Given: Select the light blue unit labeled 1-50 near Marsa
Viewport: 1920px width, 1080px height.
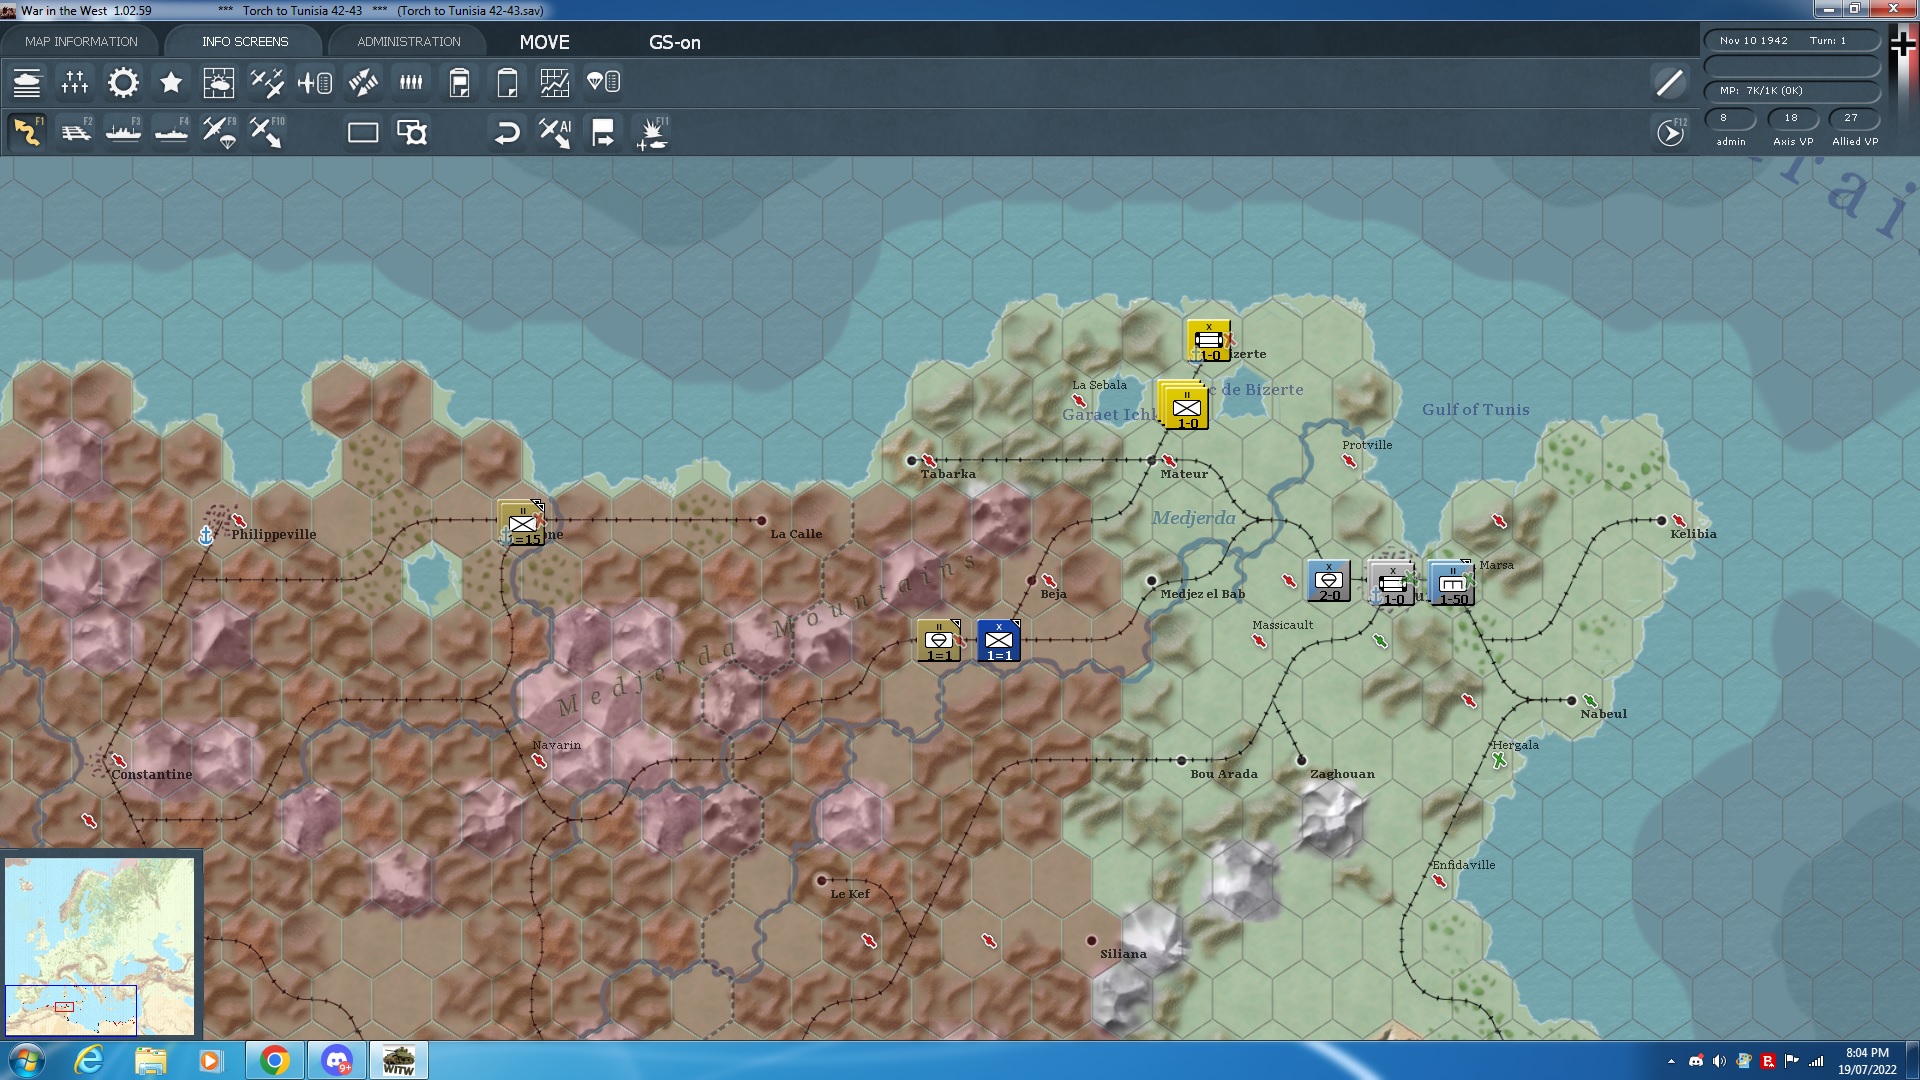Looking at the screenshot, I should (x=1452, y=583).
